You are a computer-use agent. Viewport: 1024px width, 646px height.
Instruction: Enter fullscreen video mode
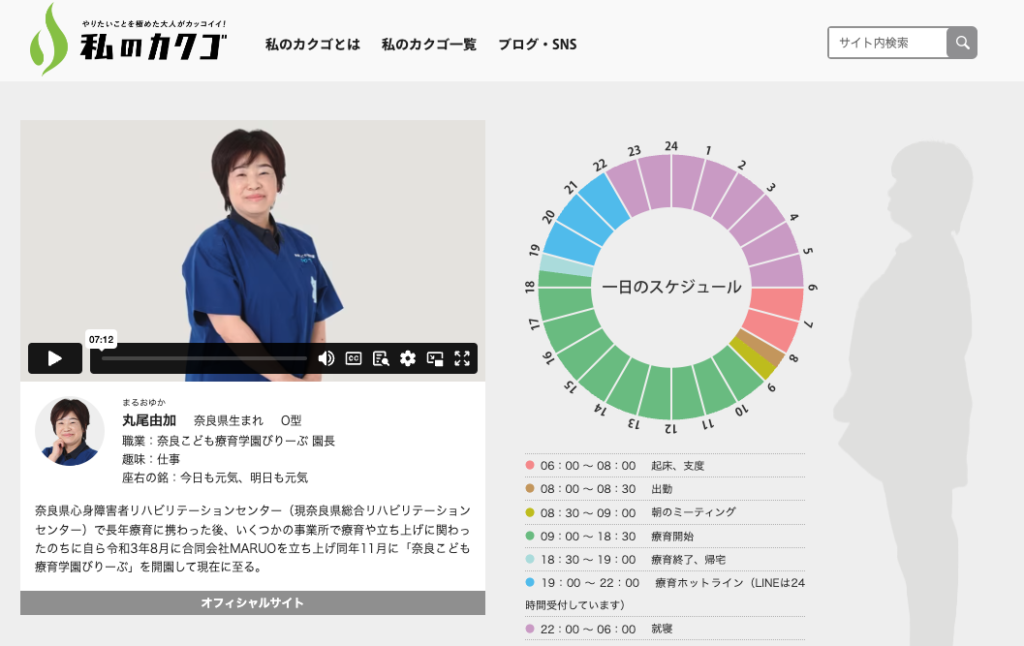click(462, 358)
